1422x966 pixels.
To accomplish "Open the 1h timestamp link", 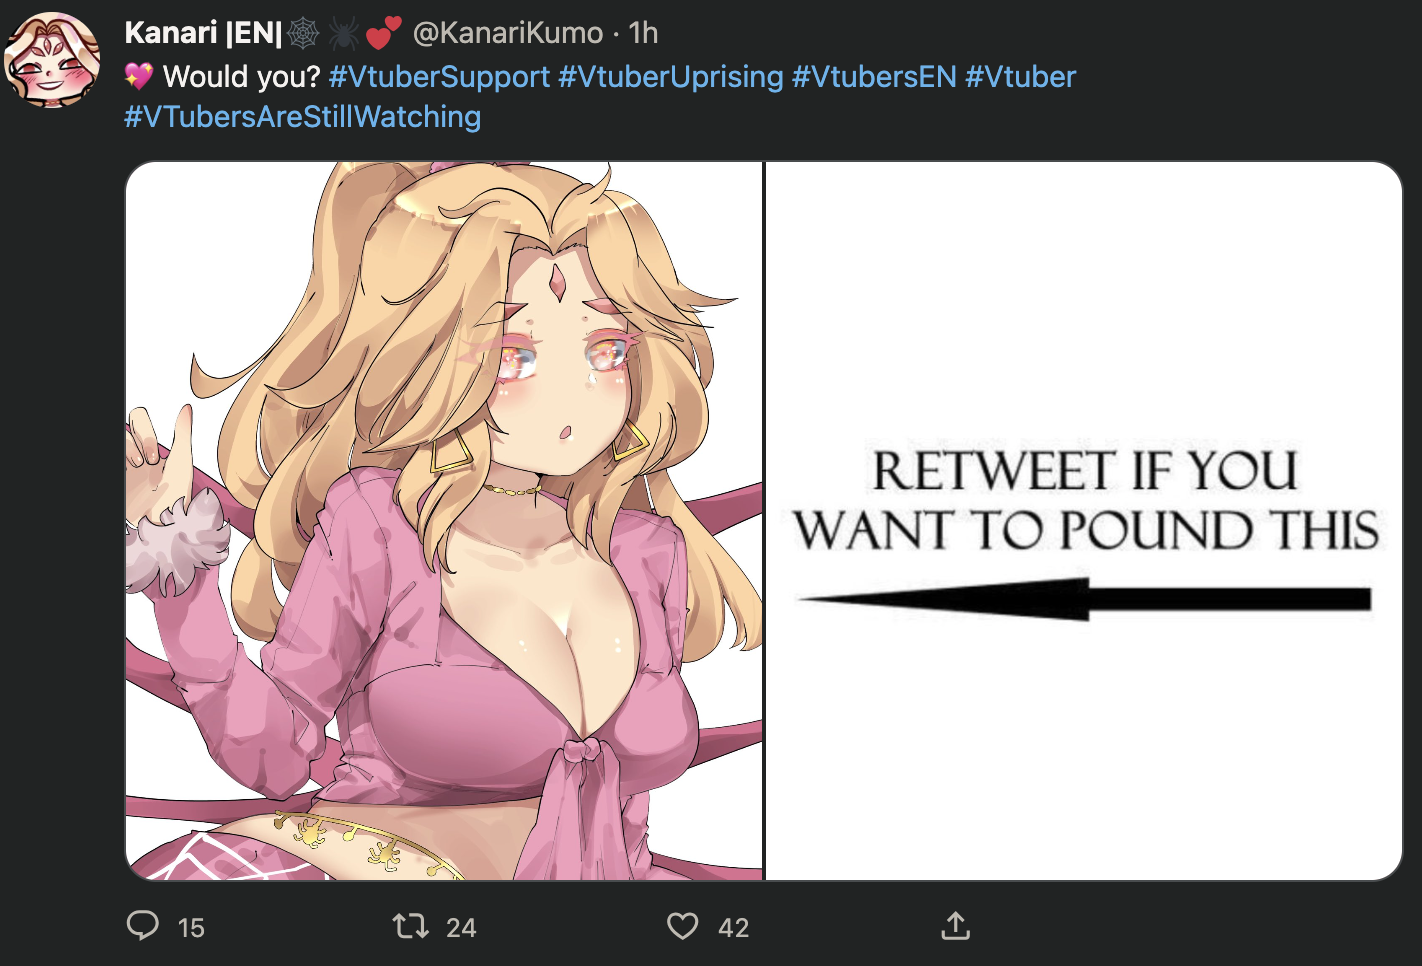I will pos(644,33).
